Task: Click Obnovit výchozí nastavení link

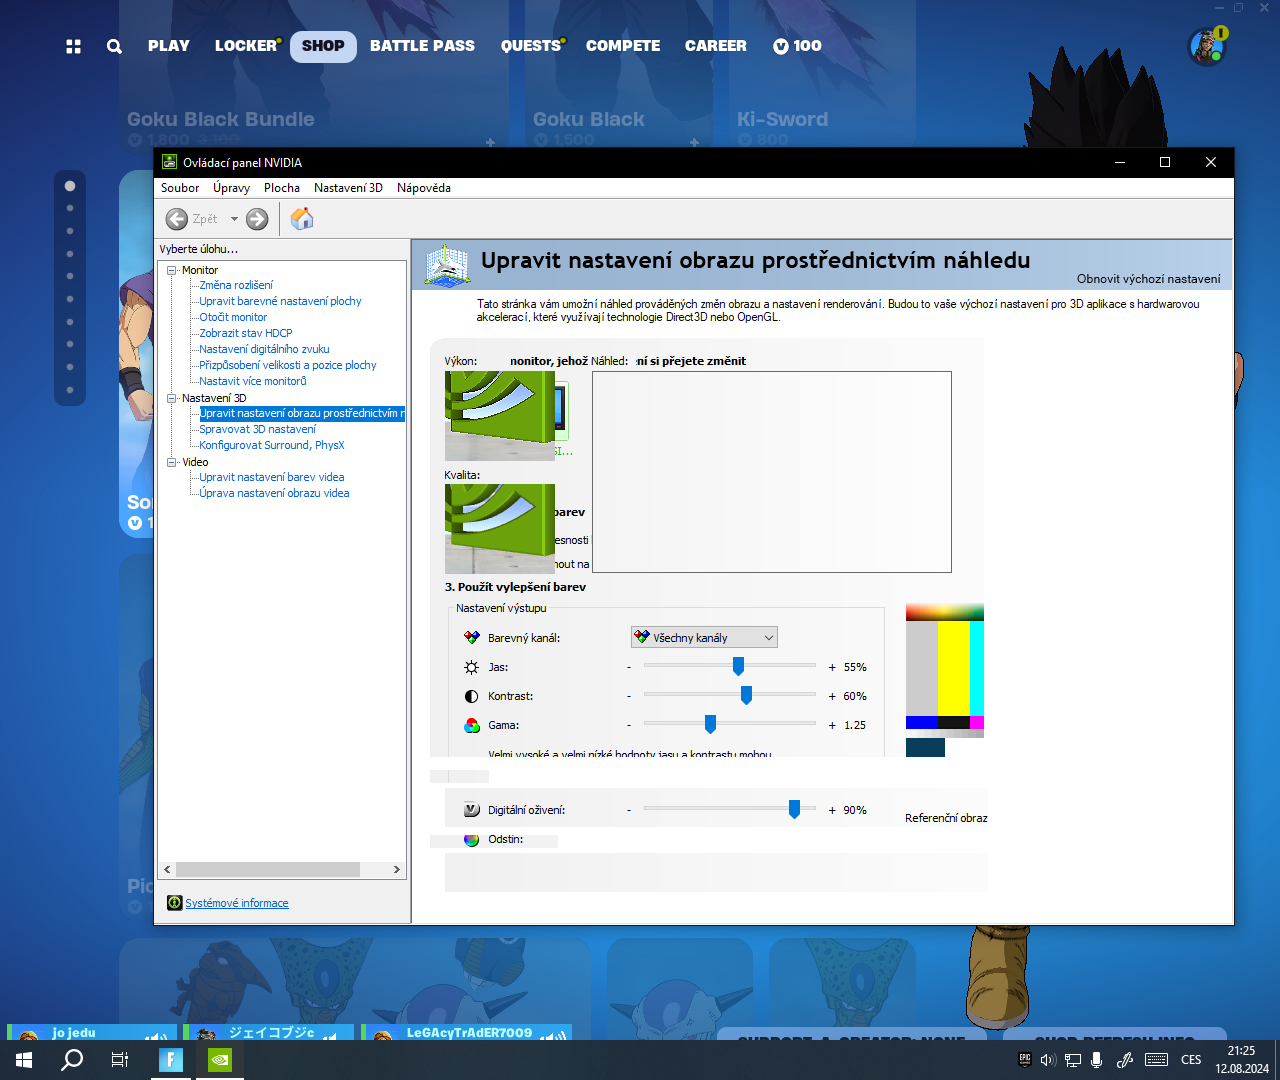Action: (1149, 279)
